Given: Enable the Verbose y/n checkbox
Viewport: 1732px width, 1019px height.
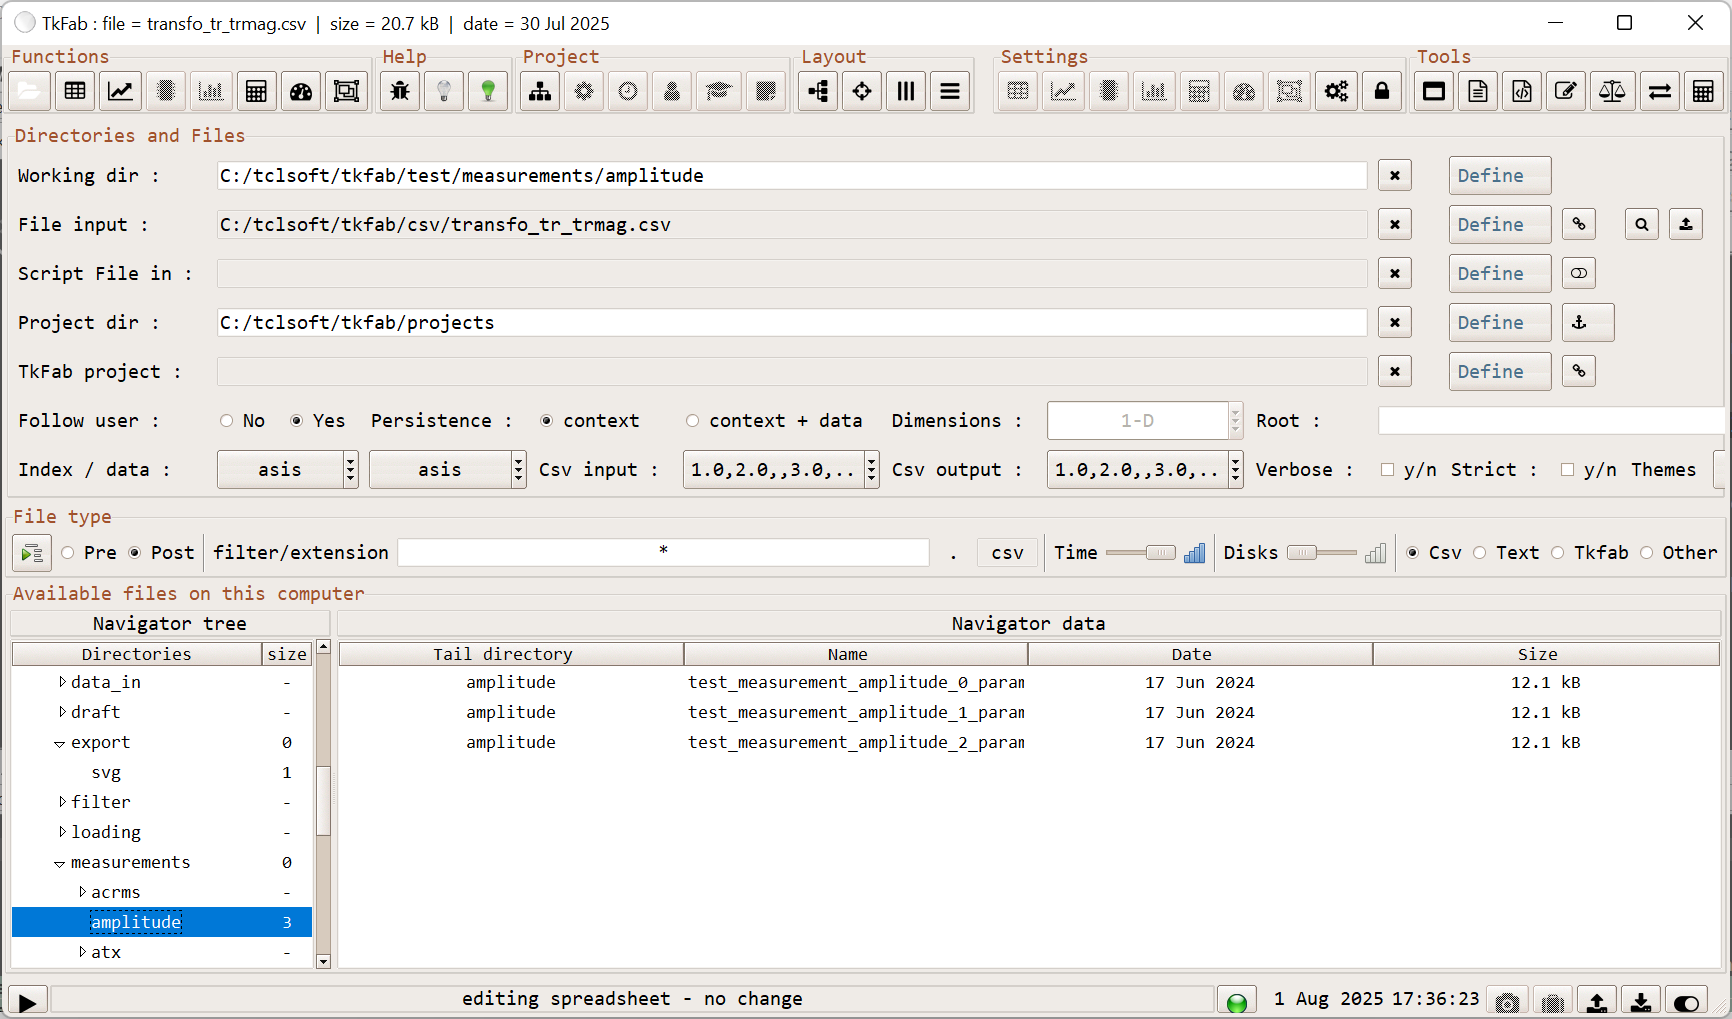Looking at the screenshot, I should pyautogui.click(x=1387, y=470).
